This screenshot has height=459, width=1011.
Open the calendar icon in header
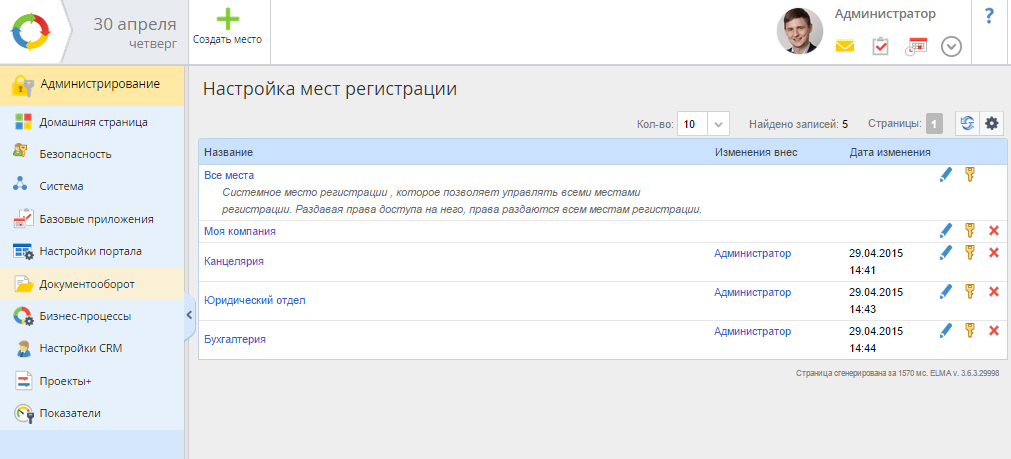pyautogui.click(x=916, y=47)
